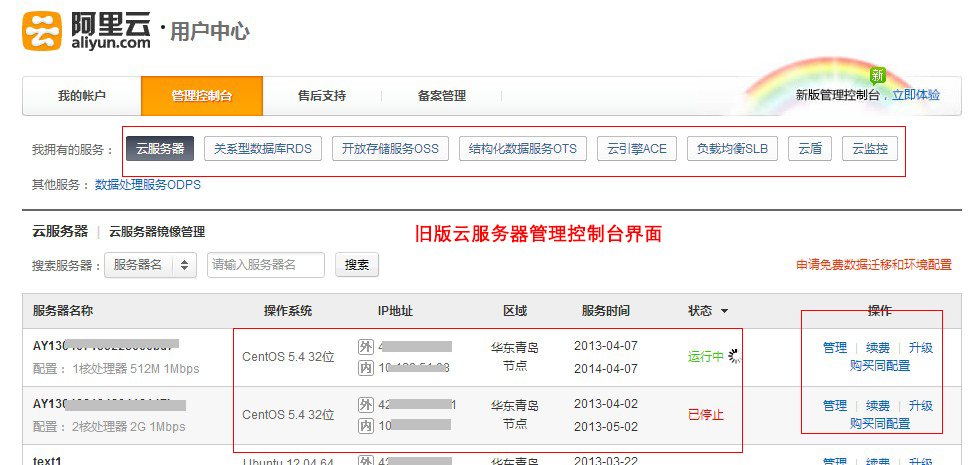The height and width of the screenshot is (465, 975).
Task: Open 开放存储服务OSS service
Action: (390, 149)
